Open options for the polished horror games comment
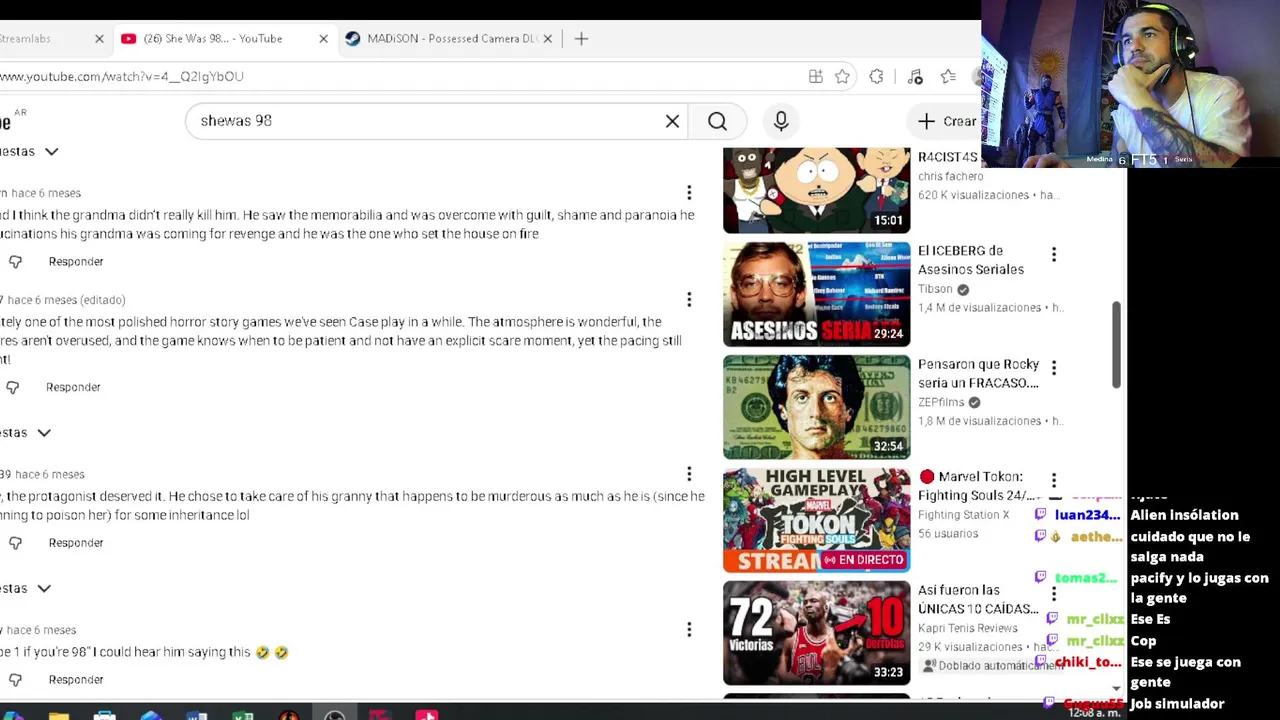The height and width of the screenshot is (720, 1280). point(689,300)
